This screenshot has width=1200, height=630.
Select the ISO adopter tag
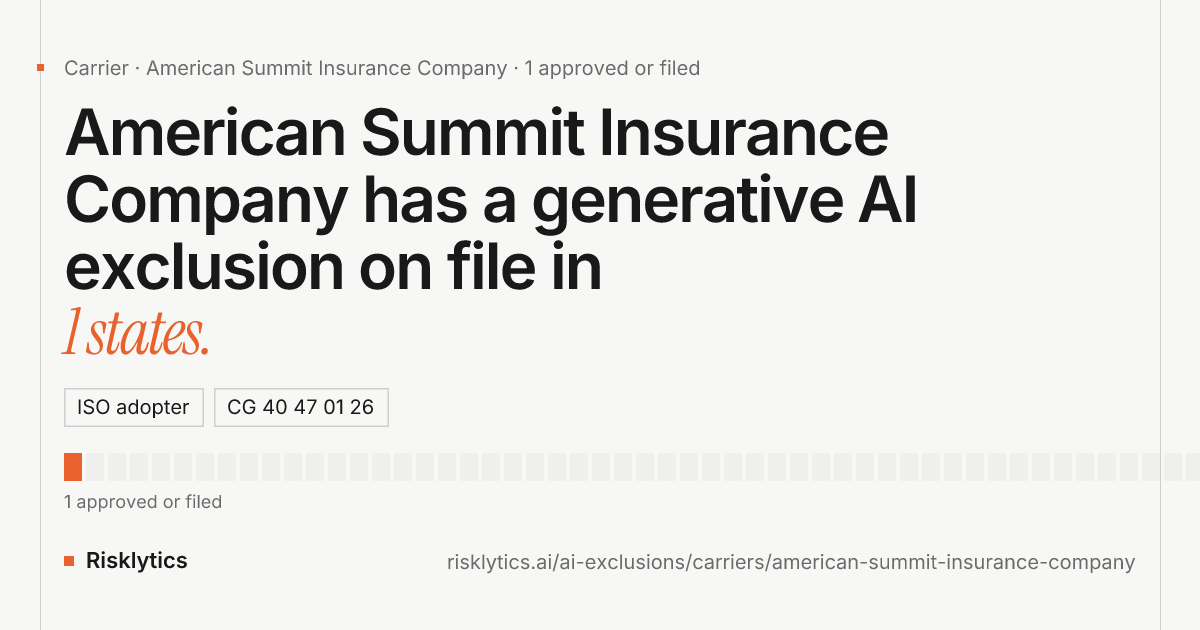coord(134,408)
